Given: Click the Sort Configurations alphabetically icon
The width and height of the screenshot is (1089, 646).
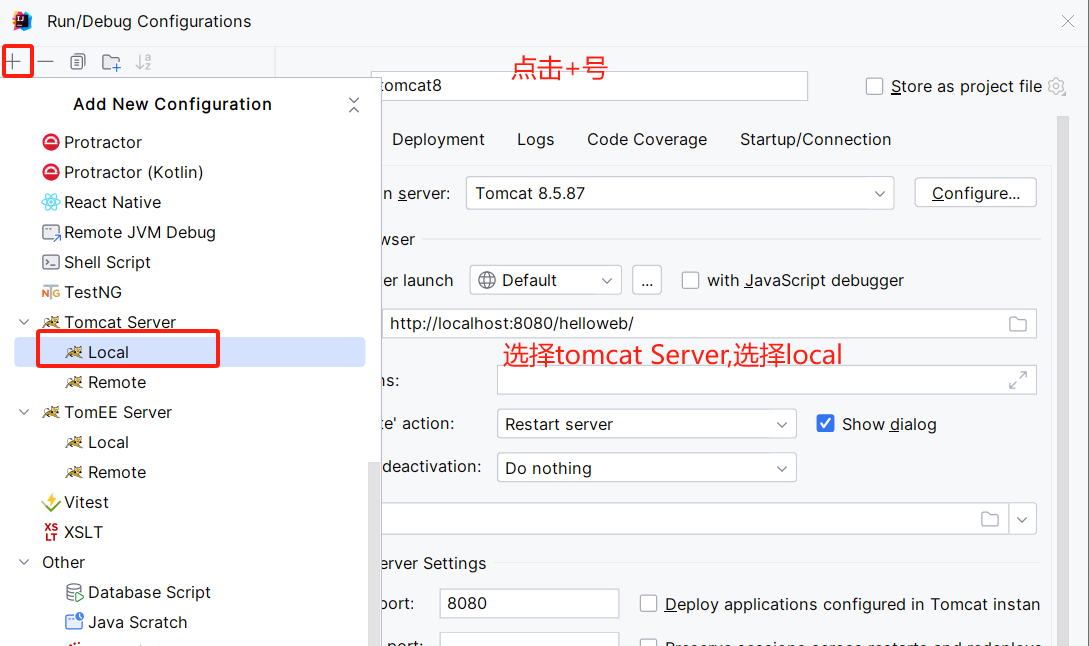Looking at the screenshot, I should (143, 62).
